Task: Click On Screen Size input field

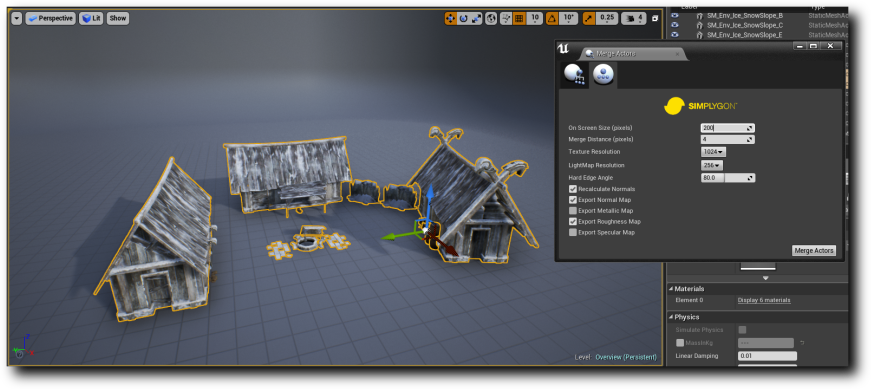Action: click(x=728, y=128)
